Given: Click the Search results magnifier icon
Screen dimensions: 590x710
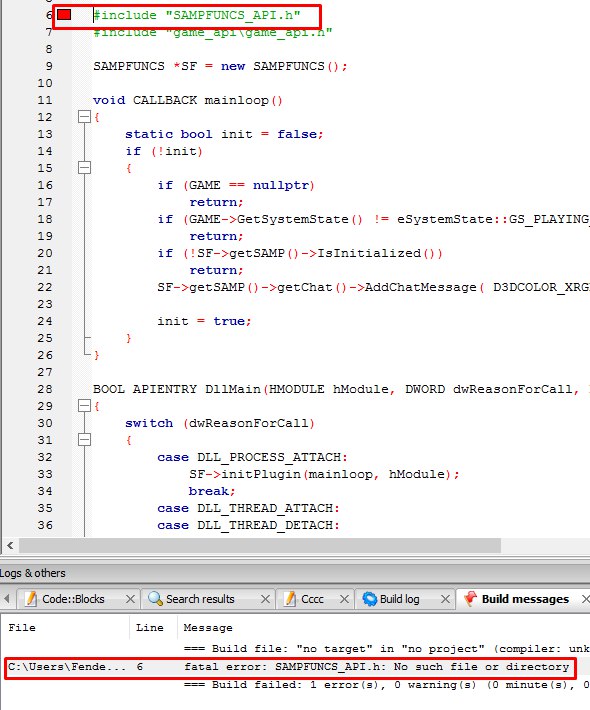Looking at the screenshot, I should [x=155, y=599].
